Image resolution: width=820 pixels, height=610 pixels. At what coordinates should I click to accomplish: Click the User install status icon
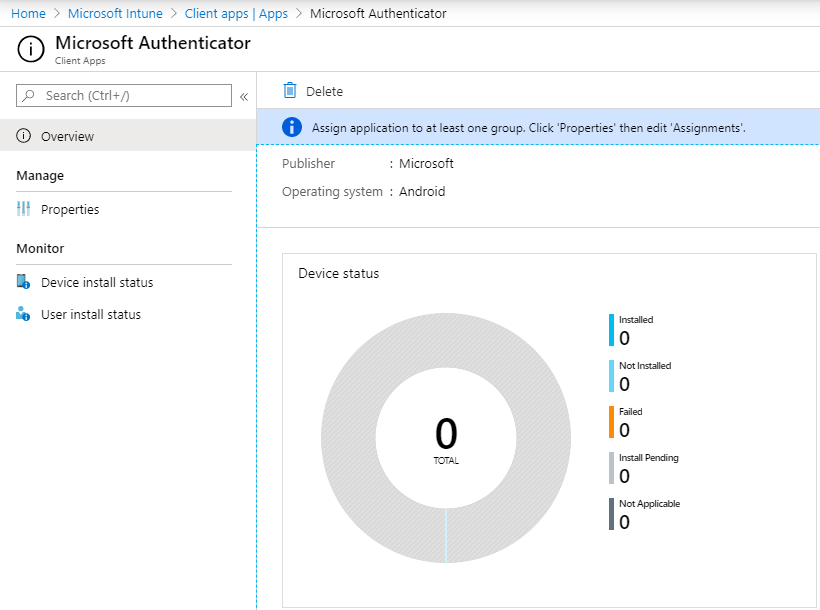(23, 313)
